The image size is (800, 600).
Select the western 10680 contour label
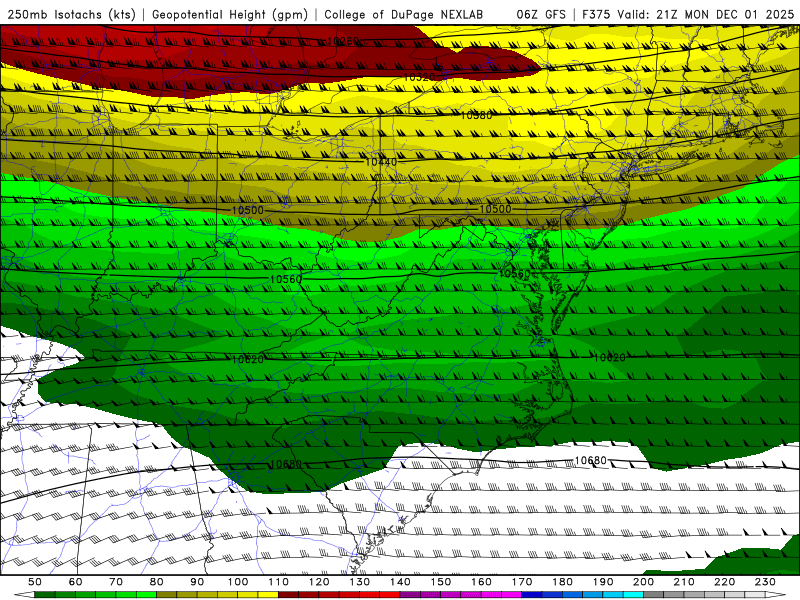click(286, 464)
